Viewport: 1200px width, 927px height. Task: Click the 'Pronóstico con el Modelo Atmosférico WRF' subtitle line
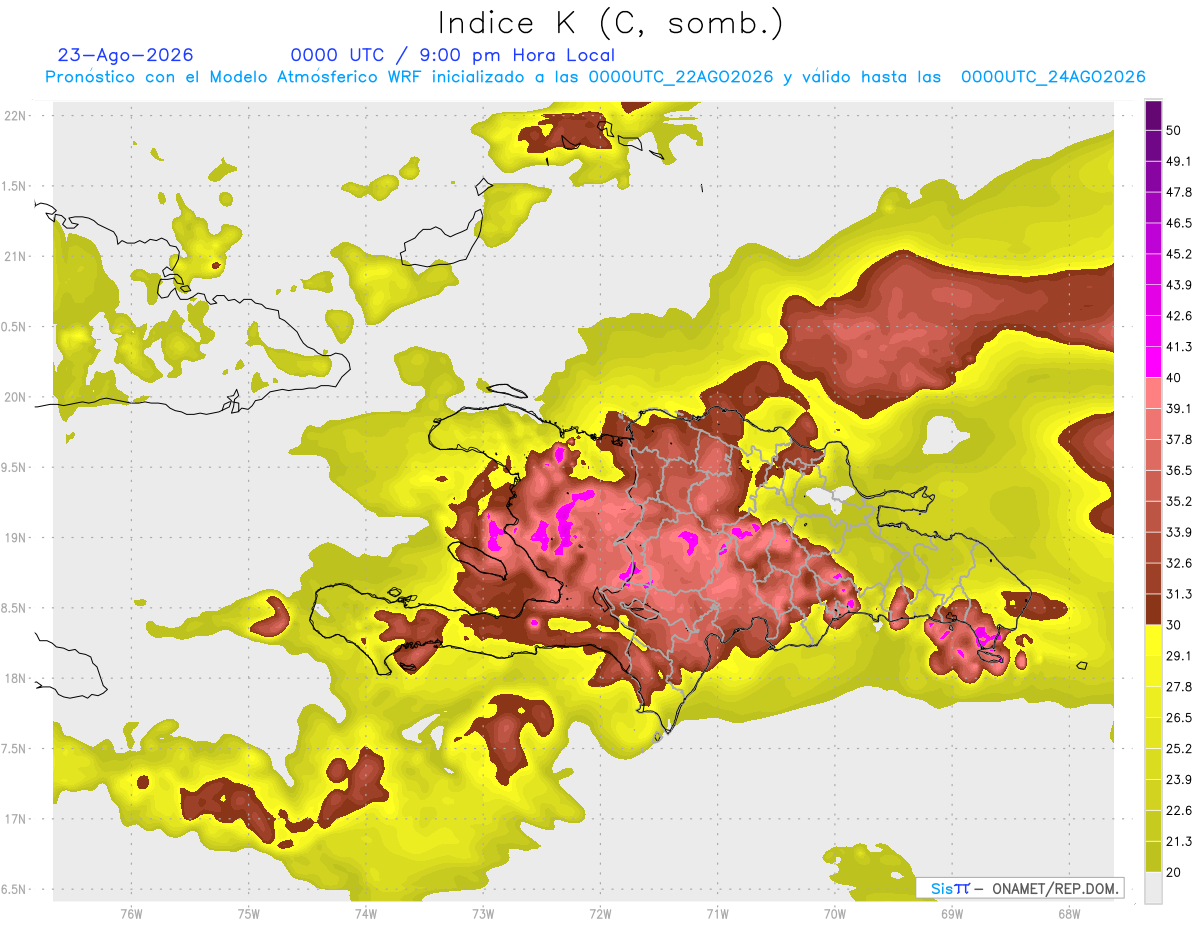595,77
